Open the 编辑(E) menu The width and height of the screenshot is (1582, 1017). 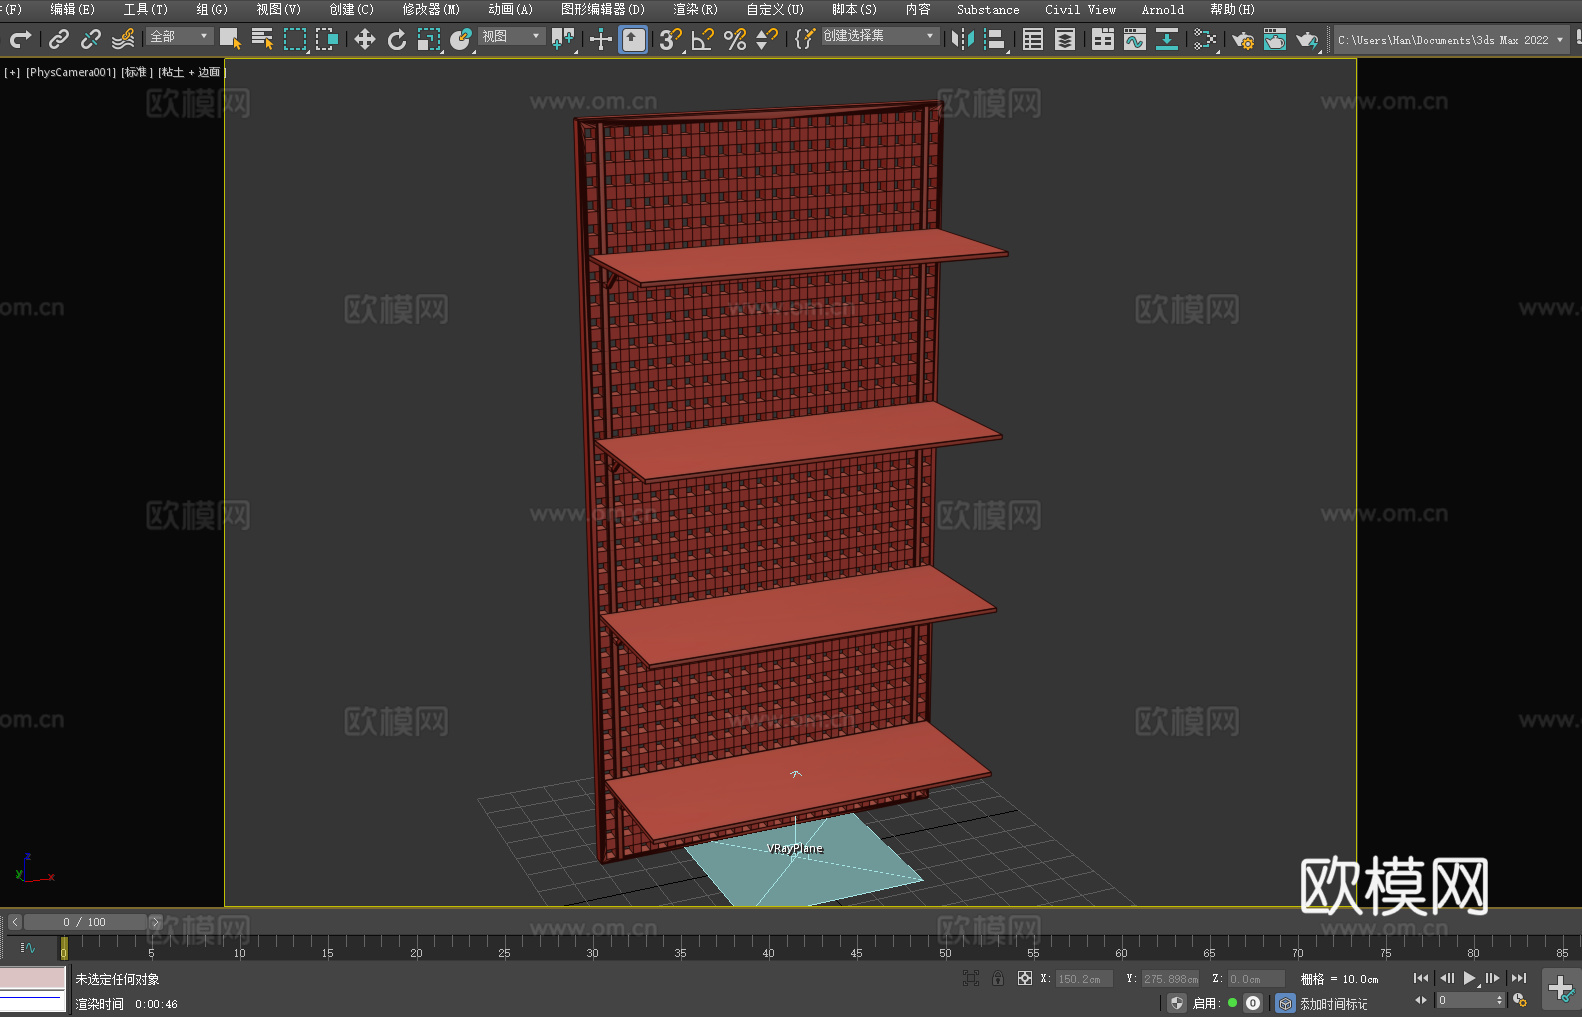click(72, 9)
